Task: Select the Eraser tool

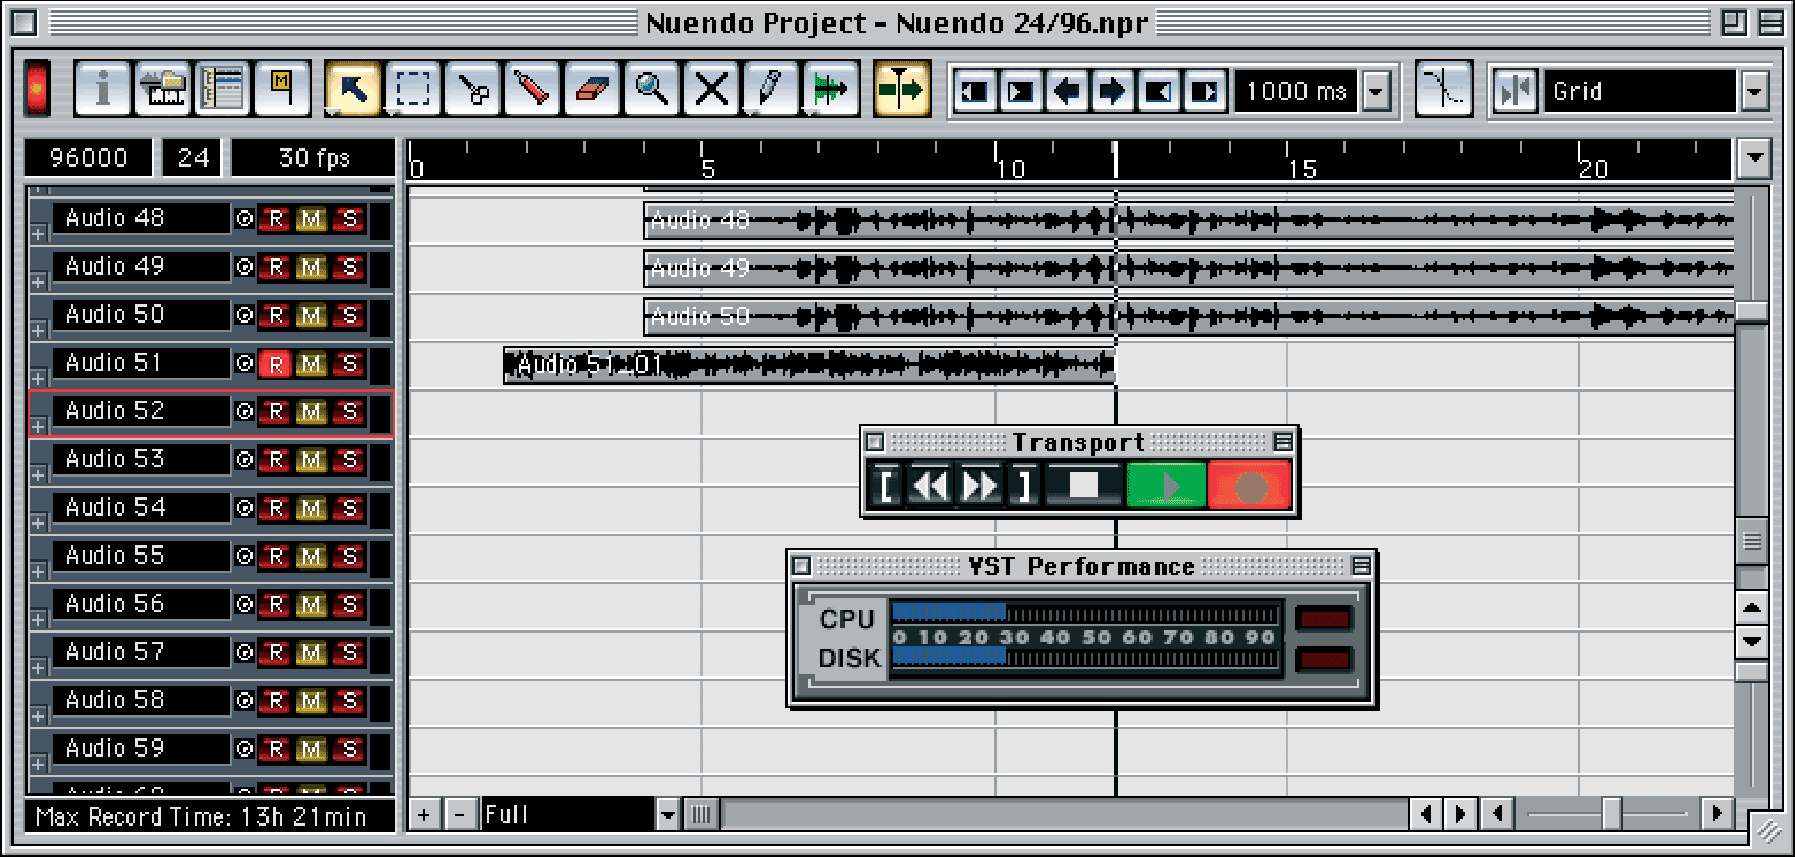Action: (x=592, y=90)
